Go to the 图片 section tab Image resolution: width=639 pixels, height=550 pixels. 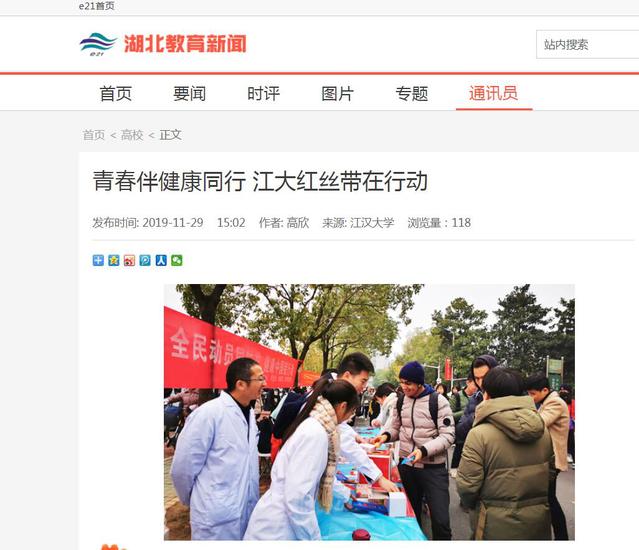click(337, 94)
